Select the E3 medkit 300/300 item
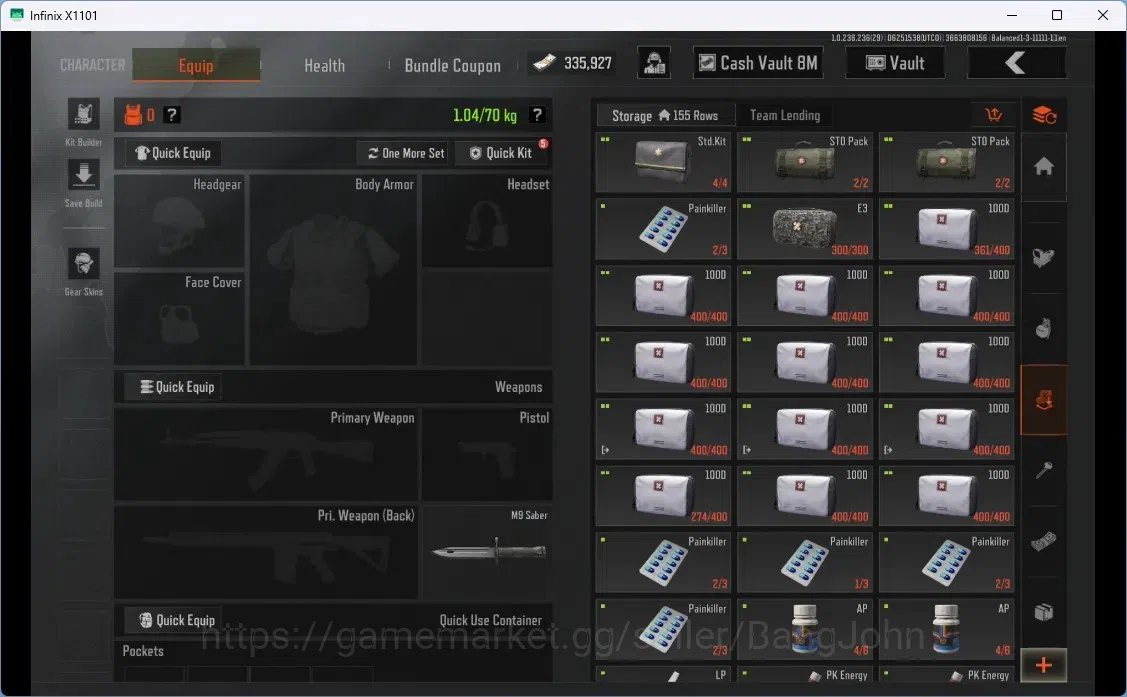1127x697 pixels. point(805,229)
